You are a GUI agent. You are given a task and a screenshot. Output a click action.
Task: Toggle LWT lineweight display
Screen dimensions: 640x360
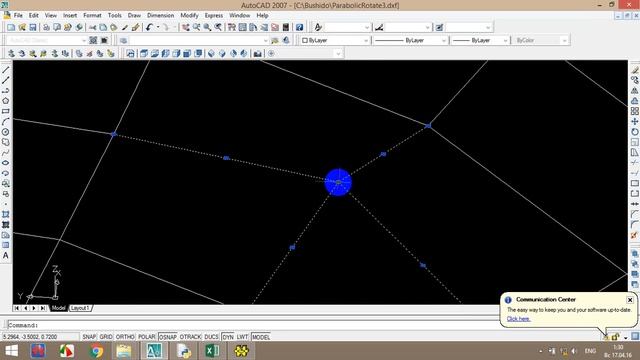242,337
